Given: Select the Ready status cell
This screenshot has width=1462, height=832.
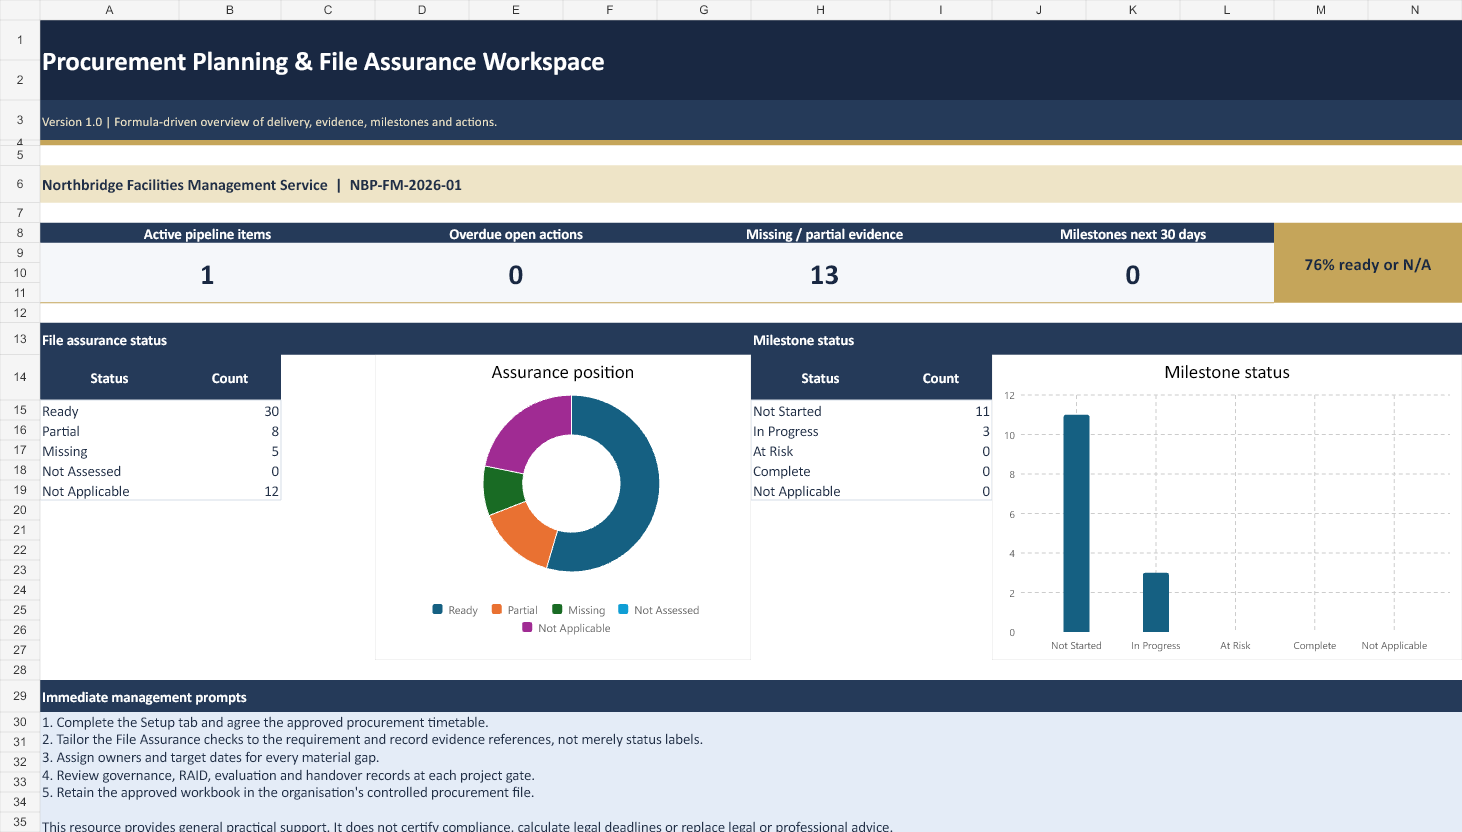Looking at the screenshot, I should click(x=109, y=411).
